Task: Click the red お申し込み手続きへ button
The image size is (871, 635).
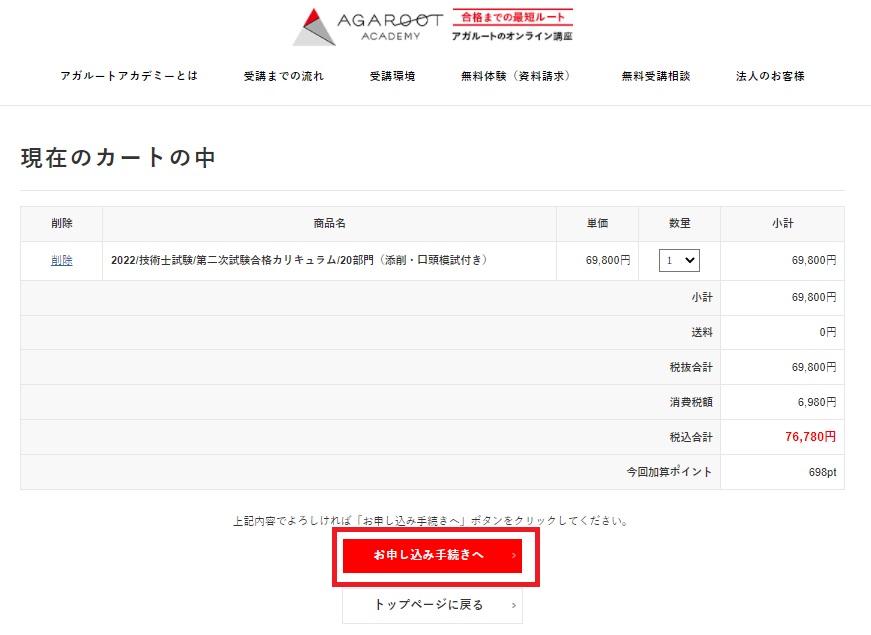Action: pos(432,555)
